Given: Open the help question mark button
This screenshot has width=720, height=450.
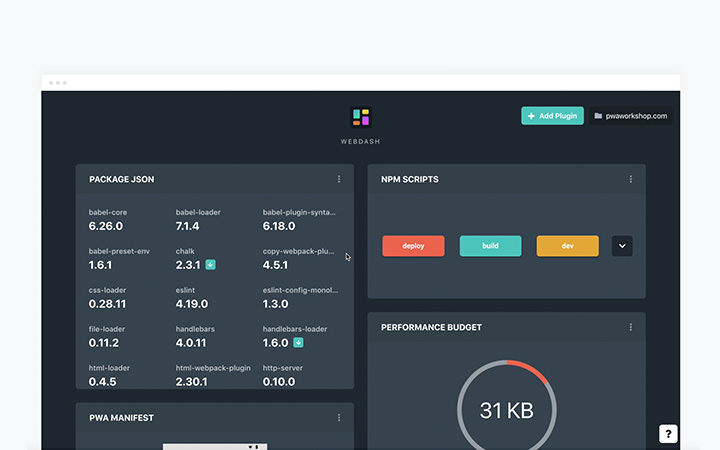Looking at the screenshot, I should click(668, 434).
